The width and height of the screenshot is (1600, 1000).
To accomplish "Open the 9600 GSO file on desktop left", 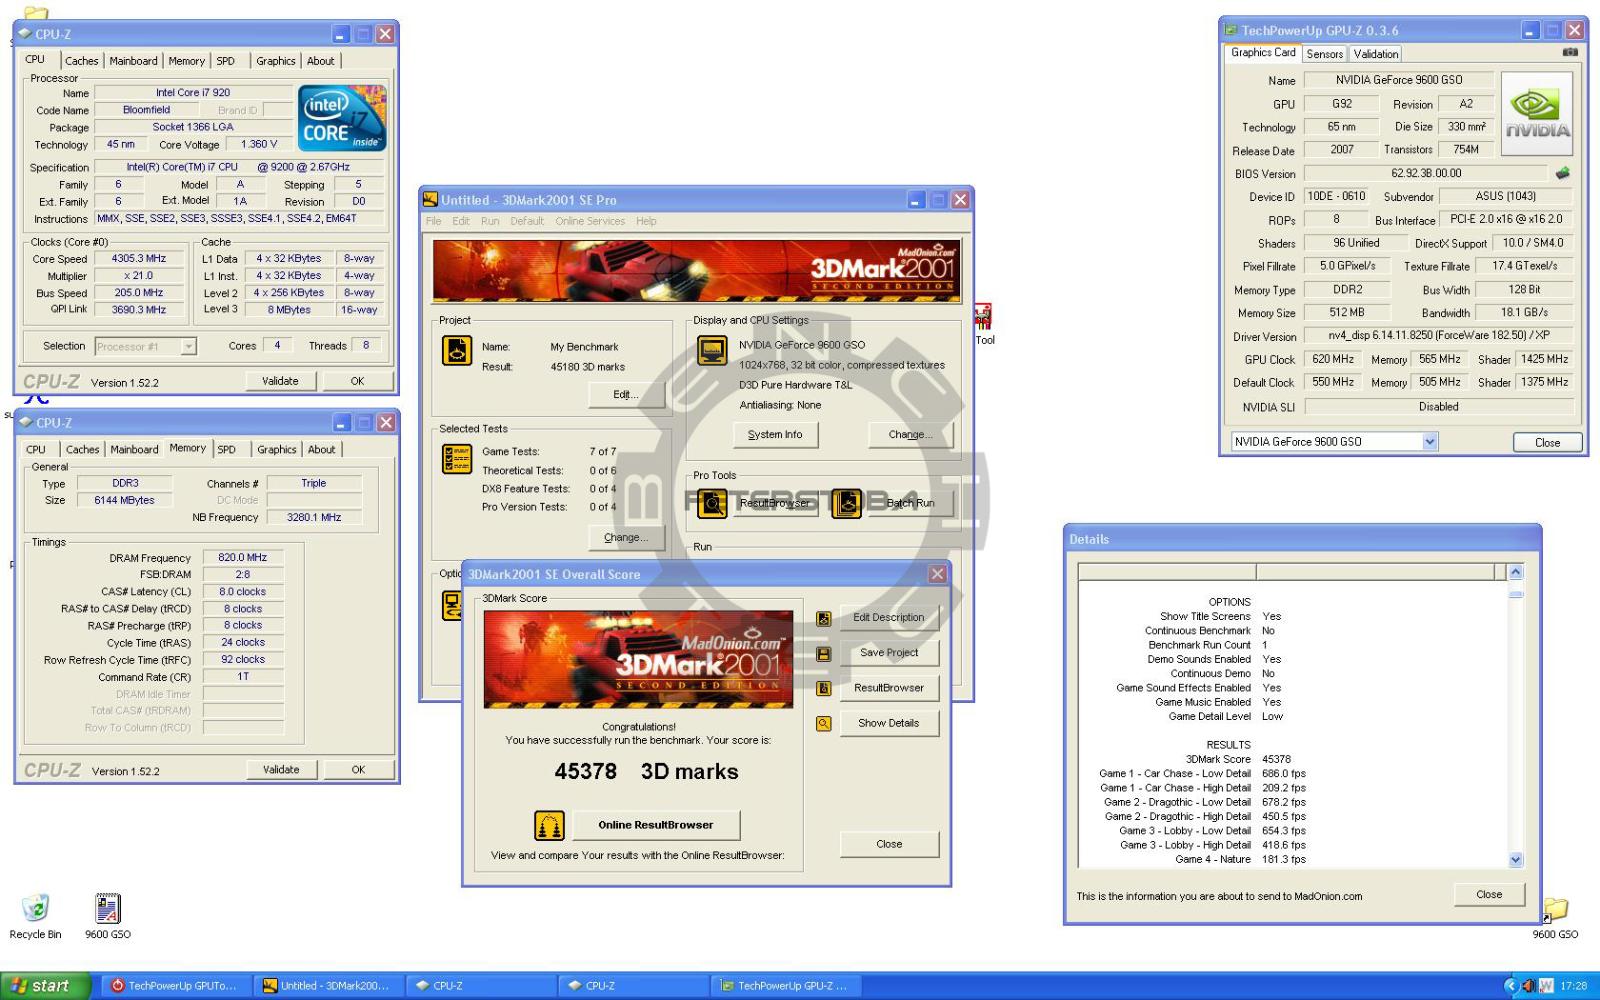I will tap(107, 916).
